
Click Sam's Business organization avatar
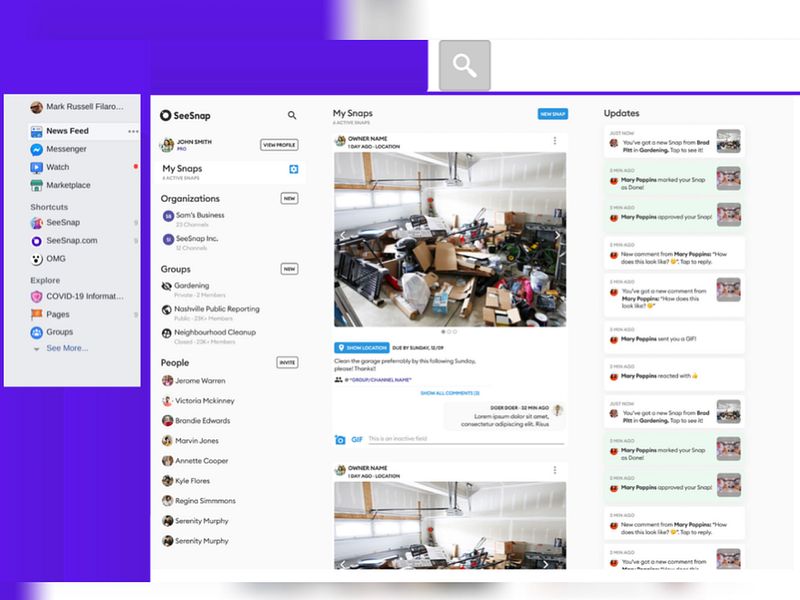168,216
